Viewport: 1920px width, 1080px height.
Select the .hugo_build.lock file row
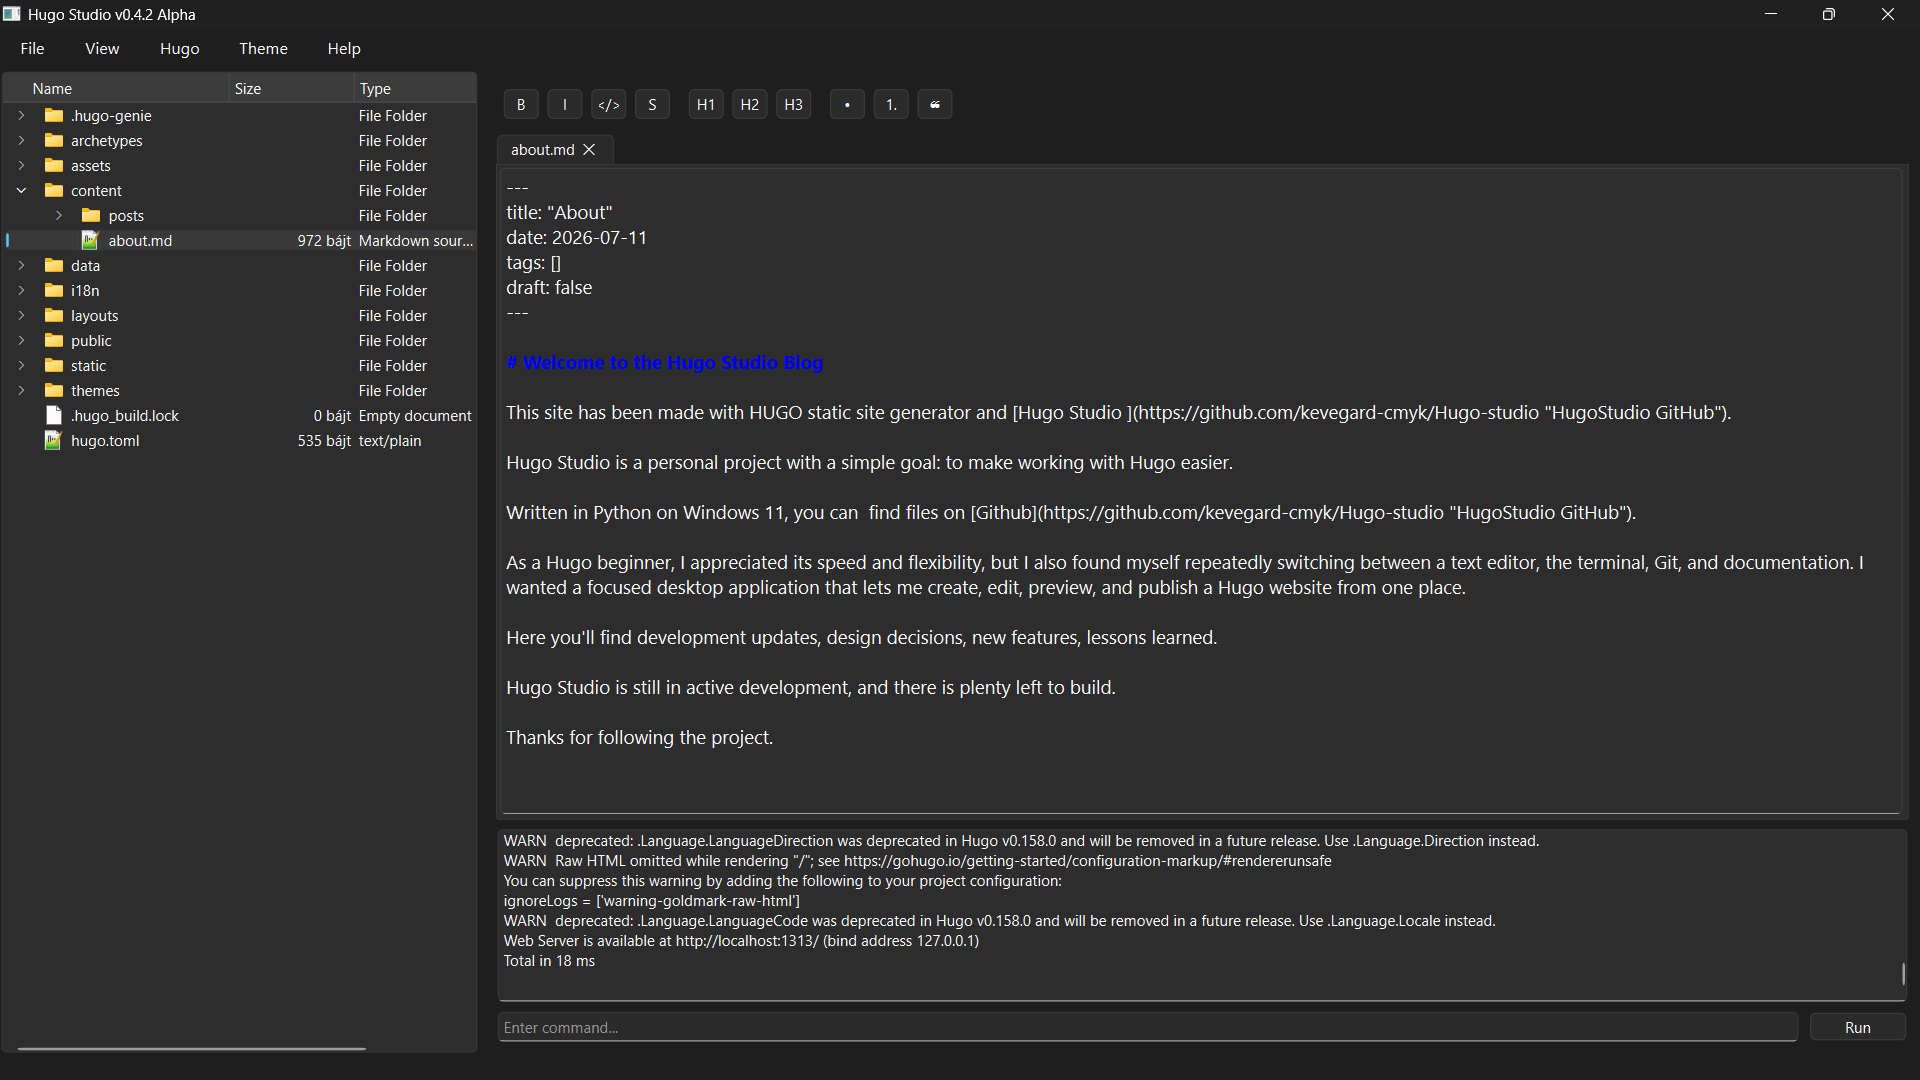coord(240,415)
